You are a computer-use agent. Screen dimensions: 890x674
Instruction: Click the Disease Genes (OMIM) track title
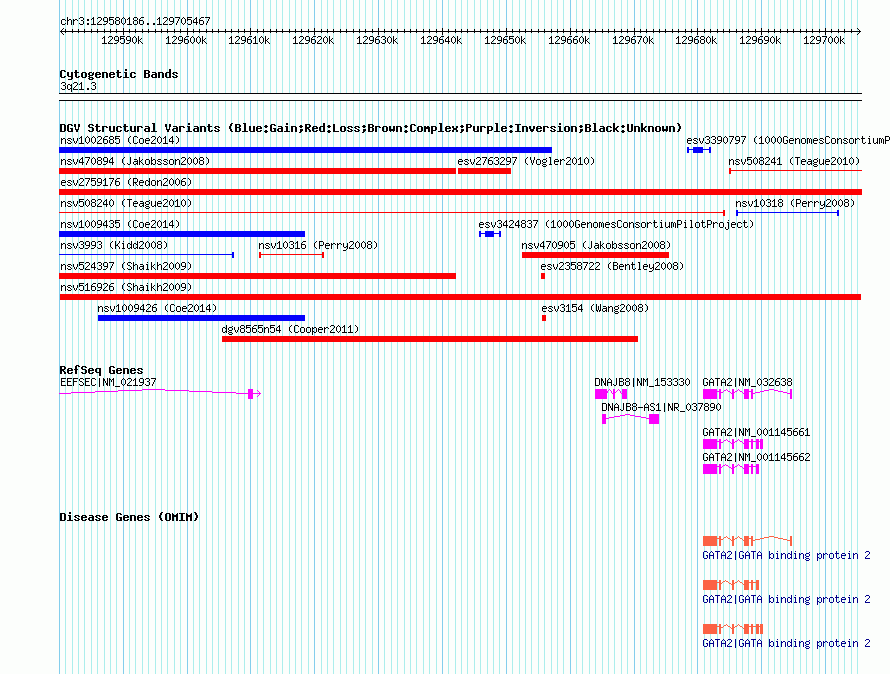pos(129,517)
